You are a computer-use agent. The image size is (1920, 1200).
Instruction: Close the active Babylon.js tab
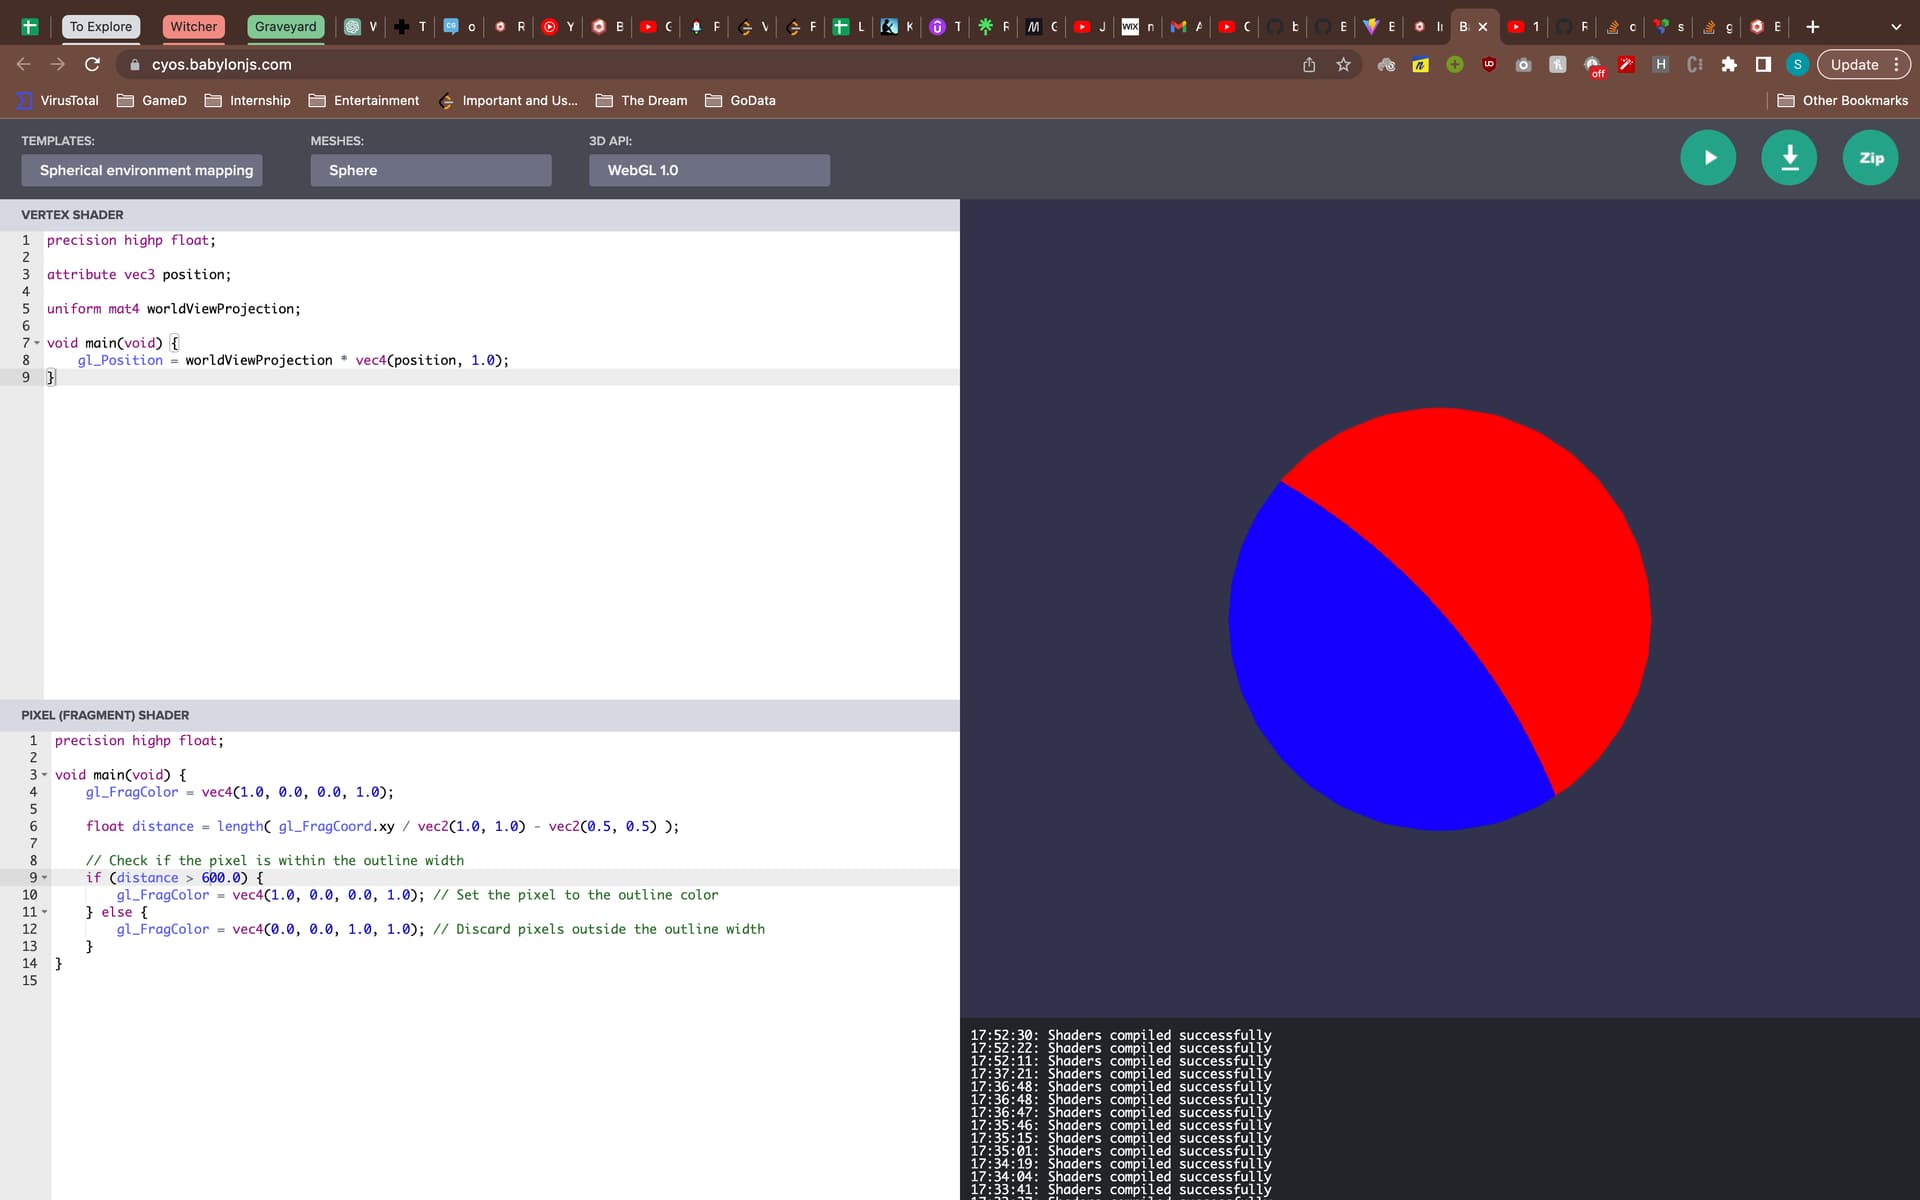point(1483,27)
